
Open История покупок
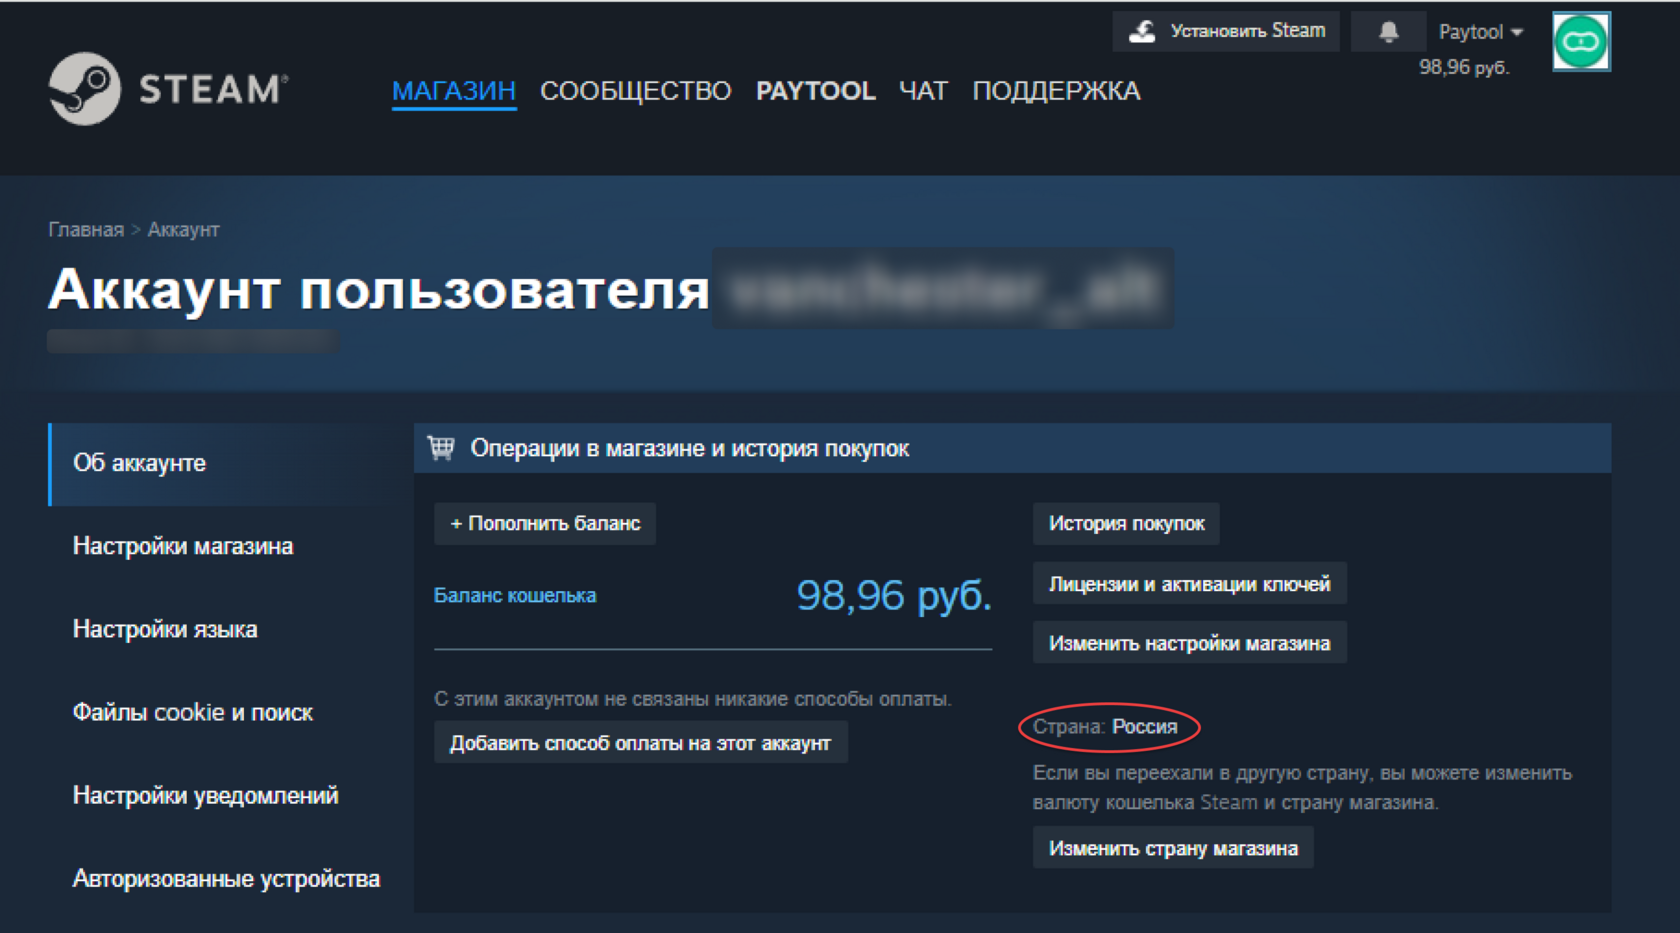coord(1126,524)
